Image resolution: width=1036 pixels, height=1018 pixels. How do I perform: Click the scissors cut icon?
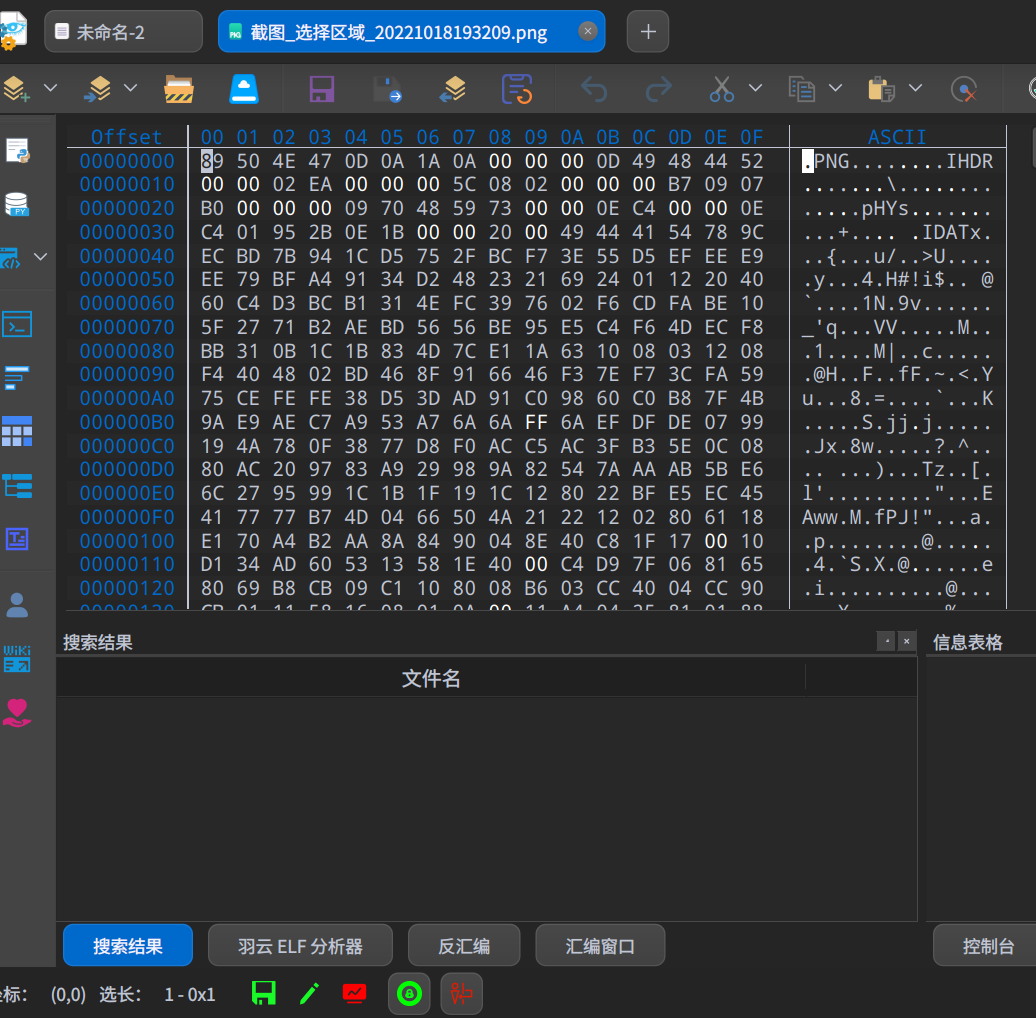coord(721,89)
